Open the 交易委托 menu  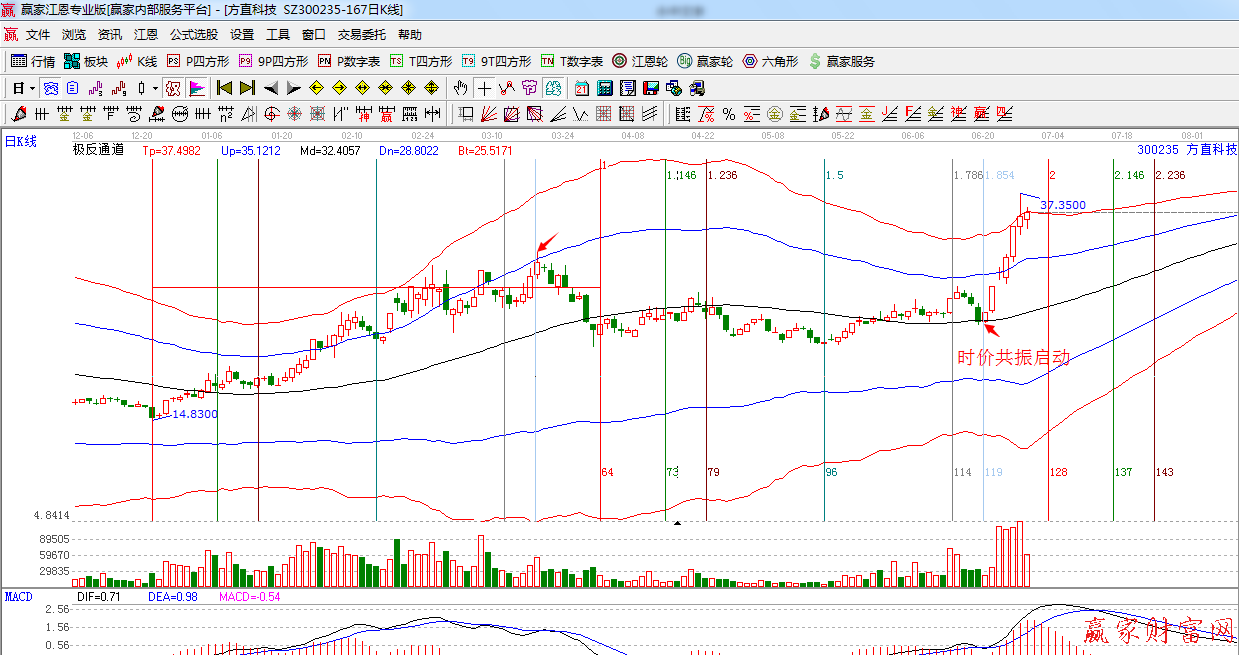pyautogui.click(x=361, y=34)
